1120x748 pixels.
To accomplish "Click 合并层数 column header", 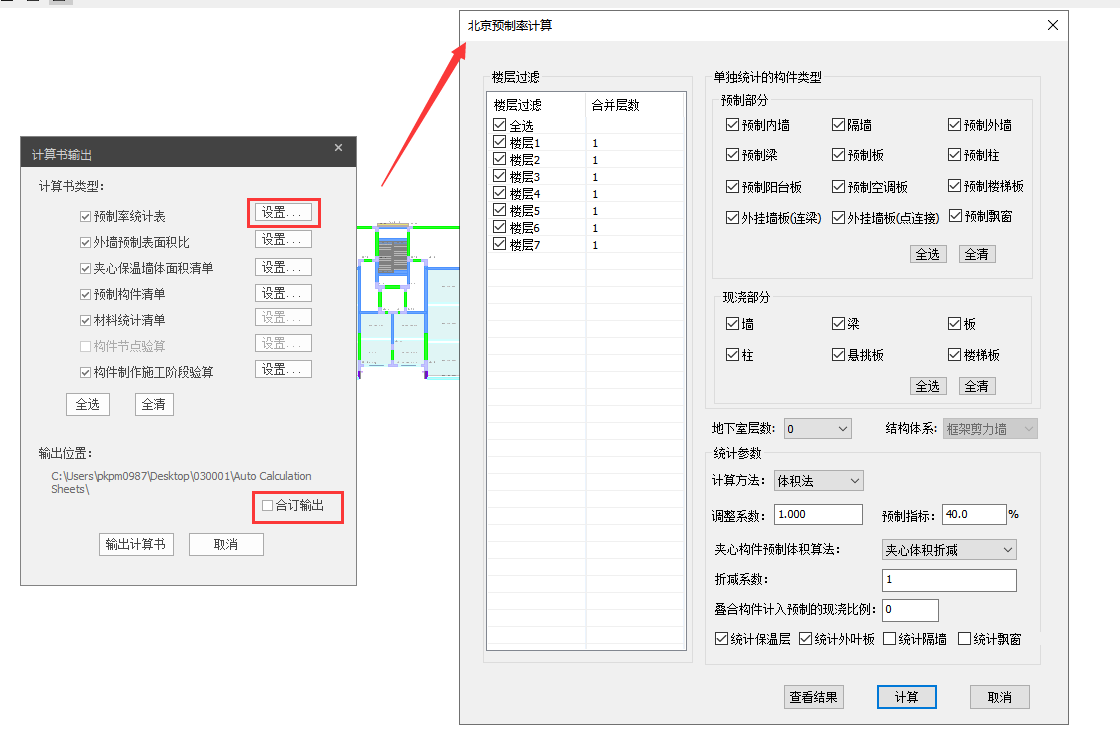I will click(634, 105).
